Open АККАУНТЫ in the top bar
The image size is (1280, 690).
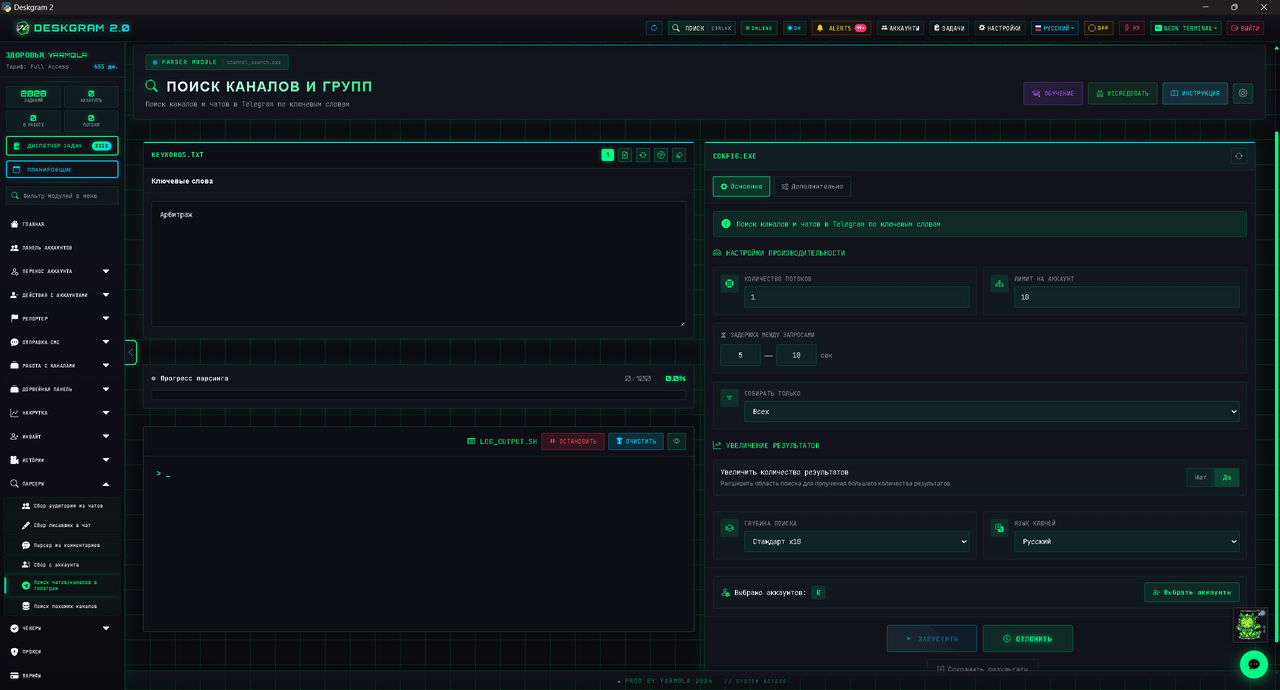tap(900, 28)
